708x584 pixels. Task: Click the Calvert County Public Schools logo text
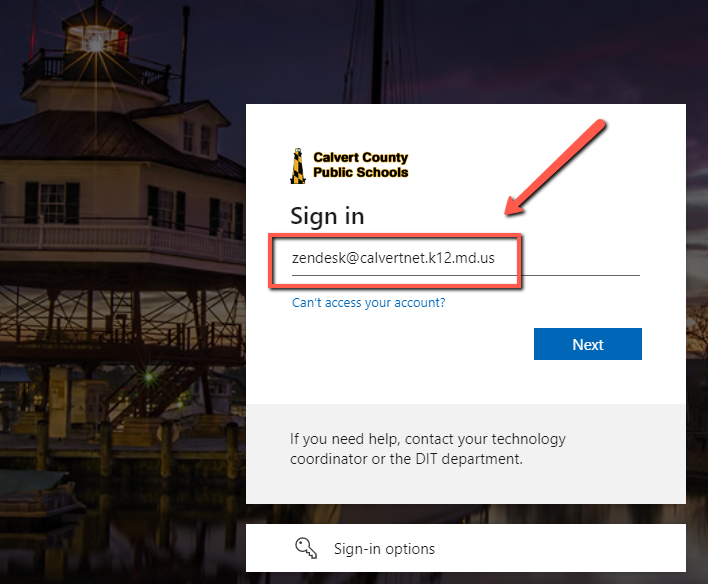[x=360, y=165]
